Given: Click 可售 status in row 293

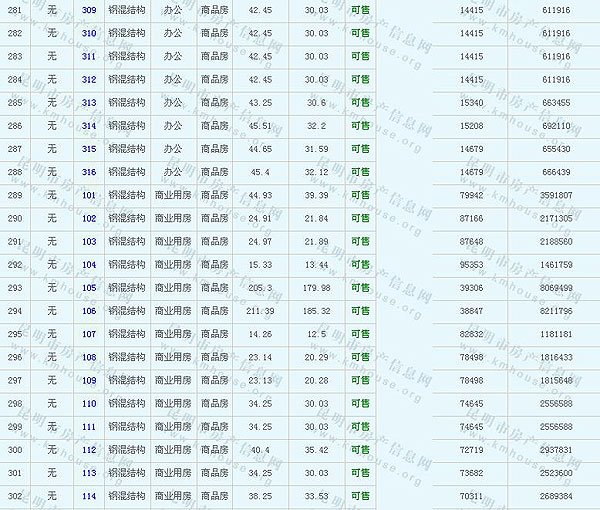Looking at the screenshot, I should [x=360, y=288].
